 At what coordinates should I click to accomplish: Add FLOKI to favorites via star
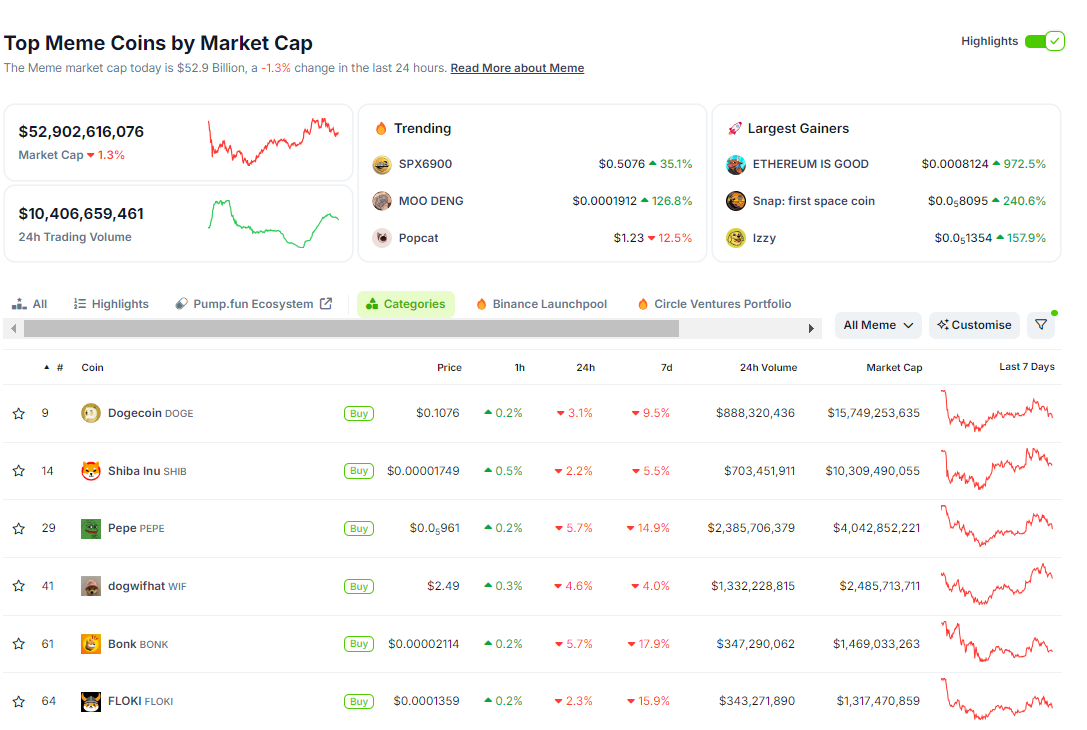tap(19, 702)
